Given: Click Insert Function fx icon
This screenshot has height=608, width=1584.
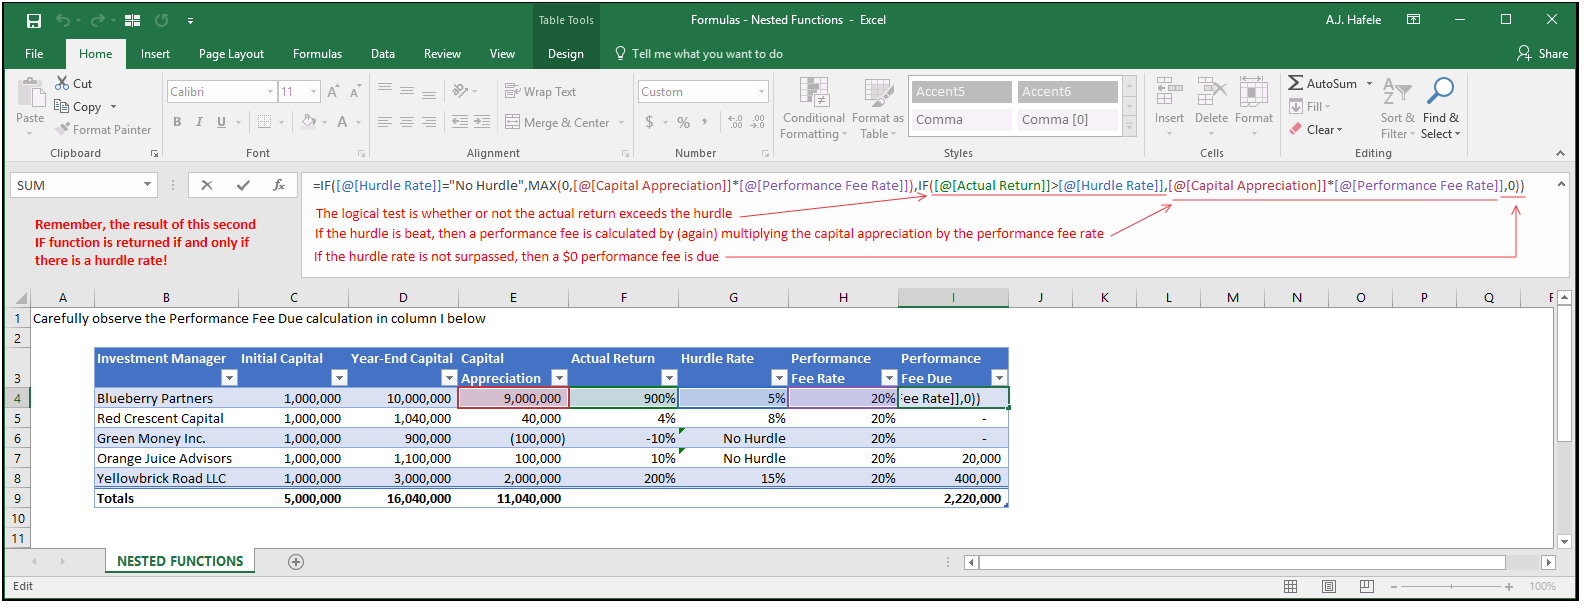Looking at the screenshot, I should [279, 185].
